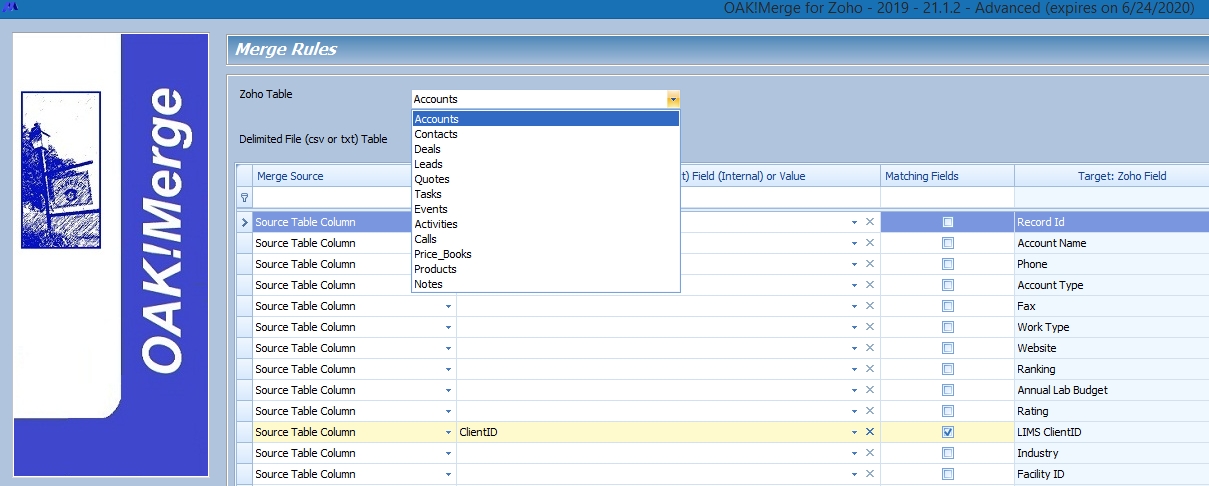The image size is (1209, 486).
Task: Sort by the Merge Source column header
Action: point(332,176)
